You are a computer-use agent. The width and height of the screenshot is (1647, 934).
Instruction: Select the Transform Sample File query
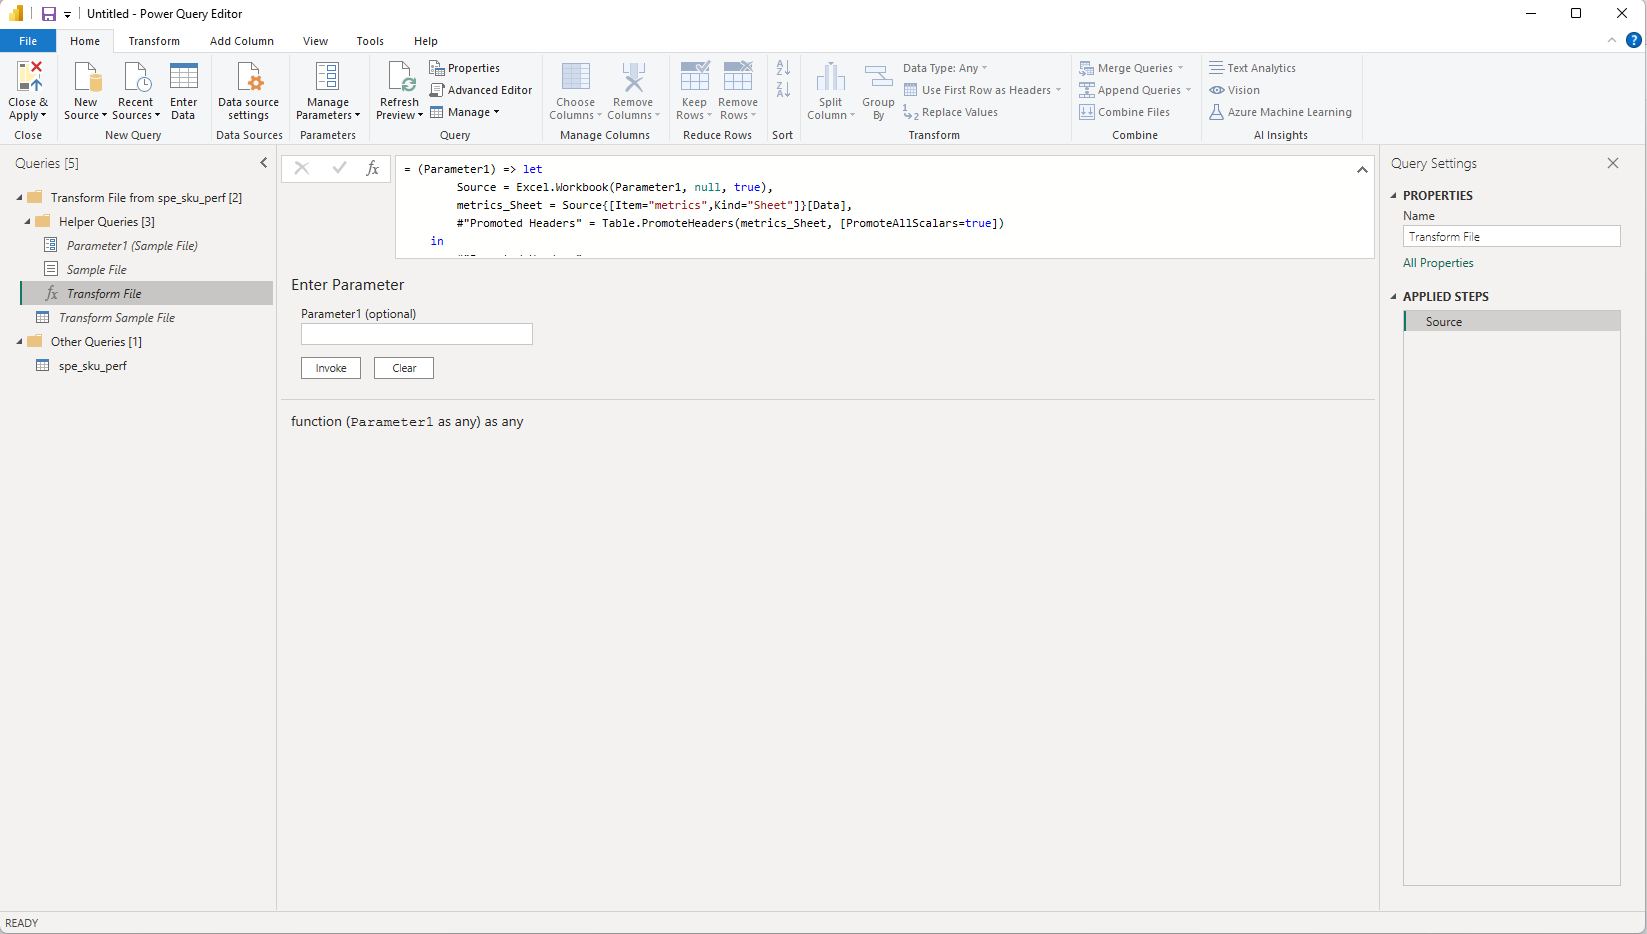[117, 318]
